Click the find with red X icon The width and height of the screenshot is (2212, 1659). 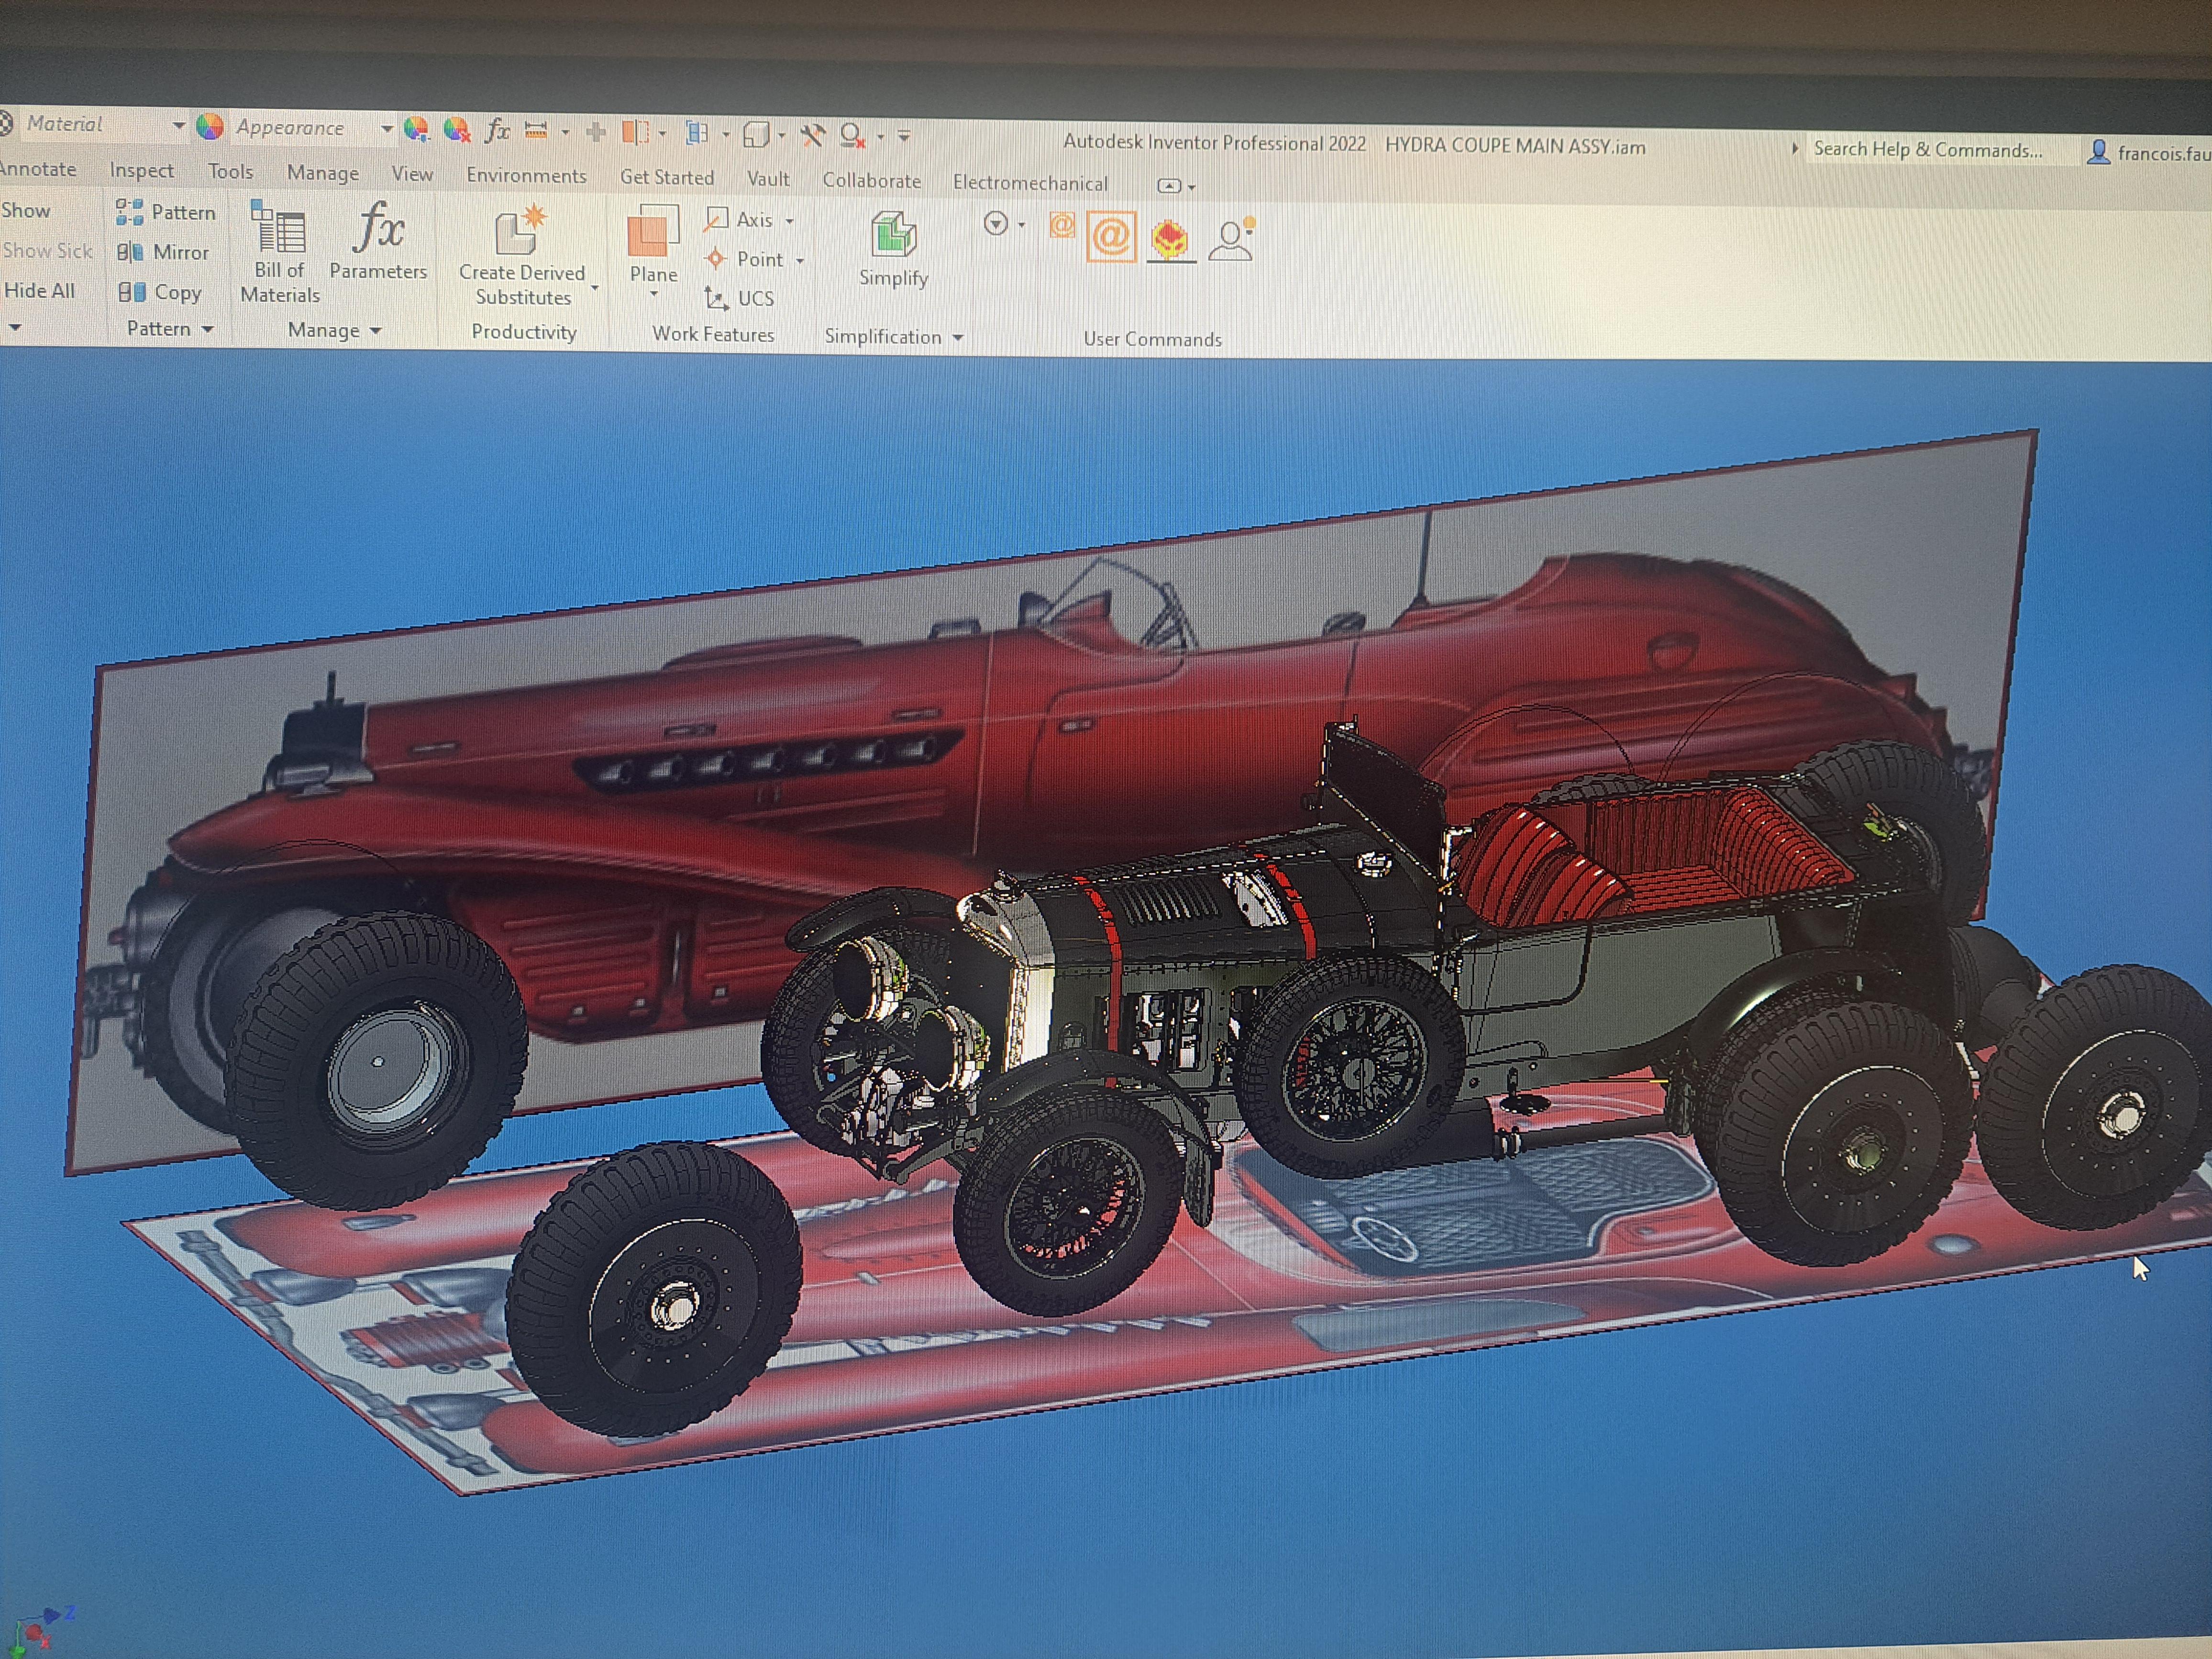coord(852,135)
